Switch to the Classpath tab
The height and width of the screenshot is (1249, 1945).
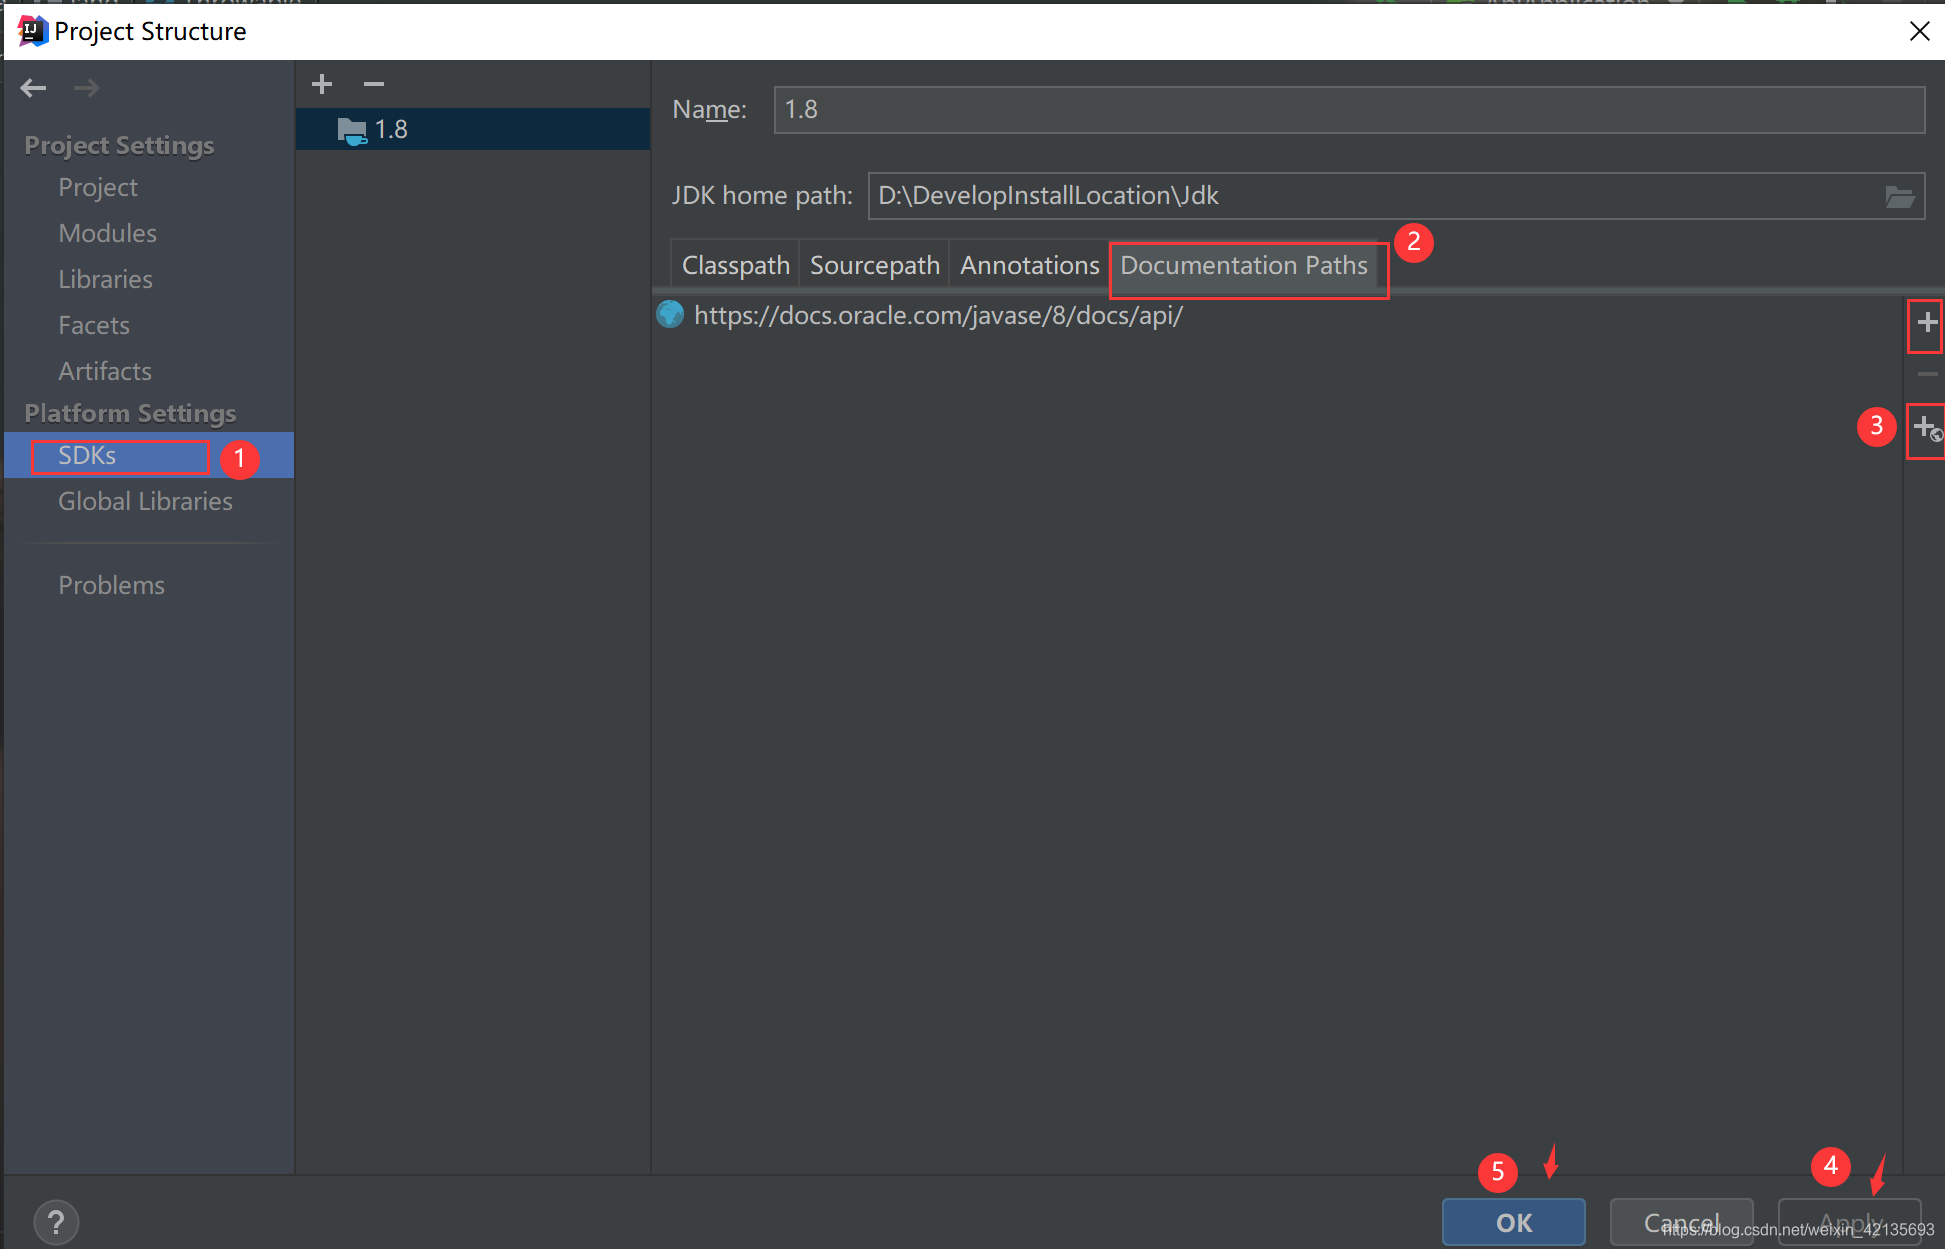tap(735, 266)
